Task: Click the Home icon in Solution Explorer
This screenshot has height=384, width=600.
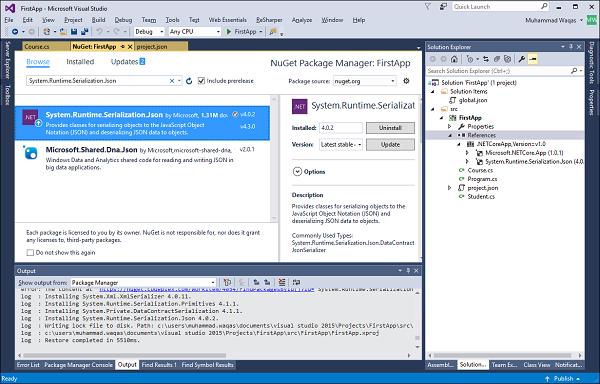Action: pos(454,59)
